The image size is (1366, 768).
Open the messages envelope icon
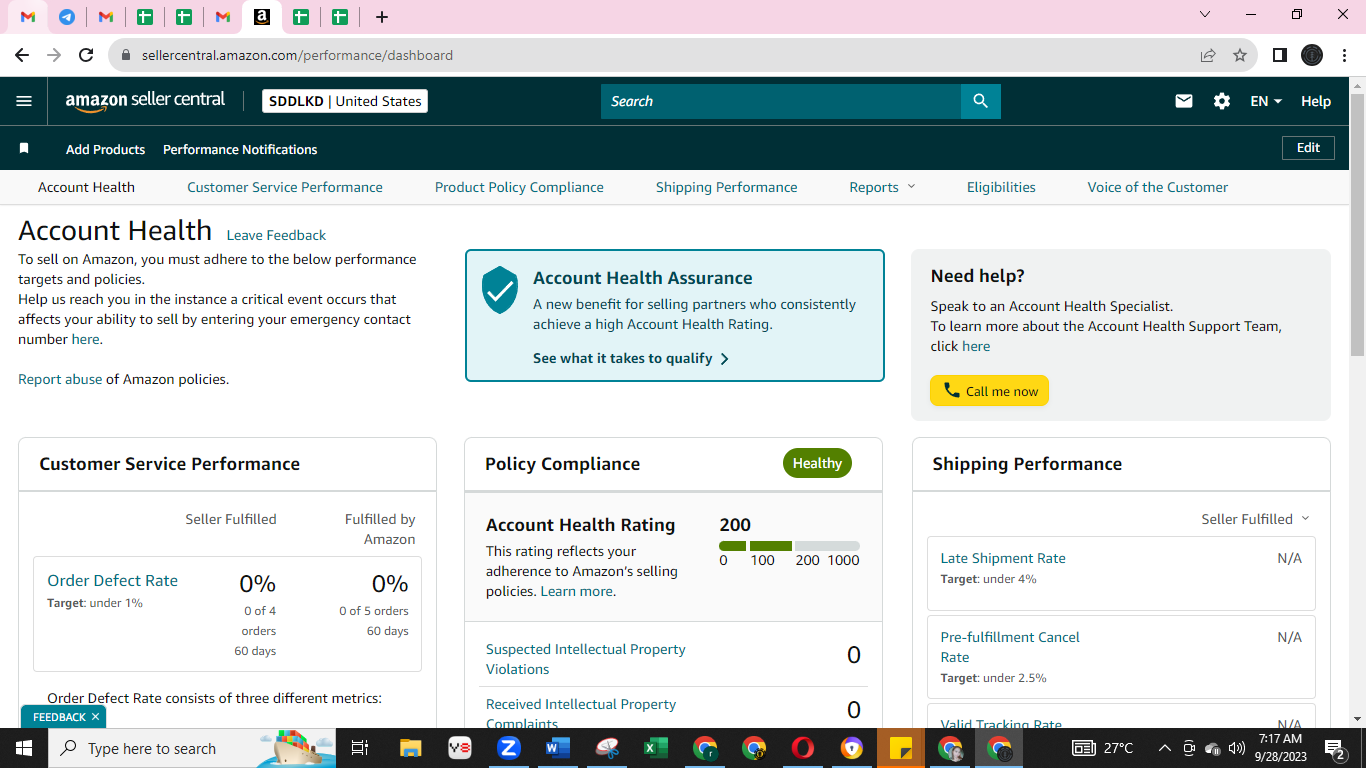tap(1184, 101)
